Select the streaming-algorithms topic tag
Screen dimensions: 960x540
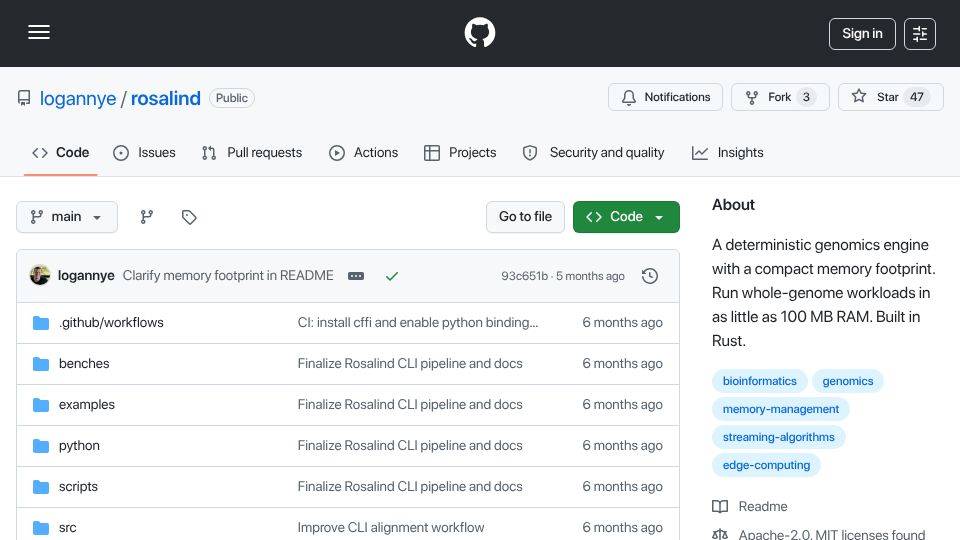pos(778,437)
